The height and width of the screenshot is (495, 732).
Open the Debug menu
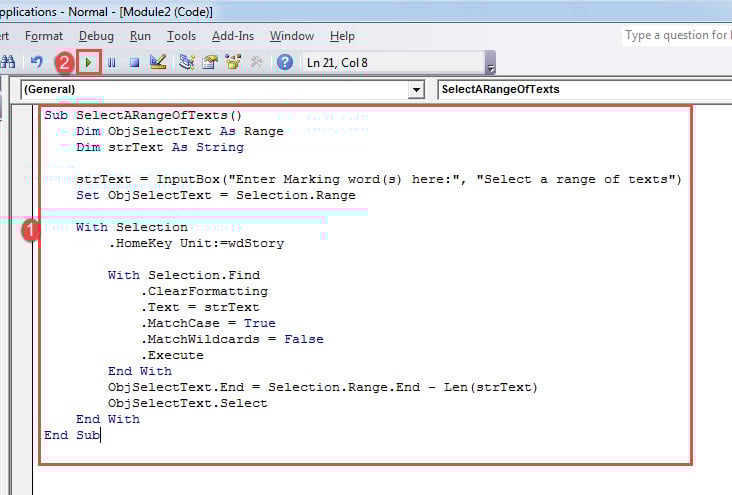[97, 36]
